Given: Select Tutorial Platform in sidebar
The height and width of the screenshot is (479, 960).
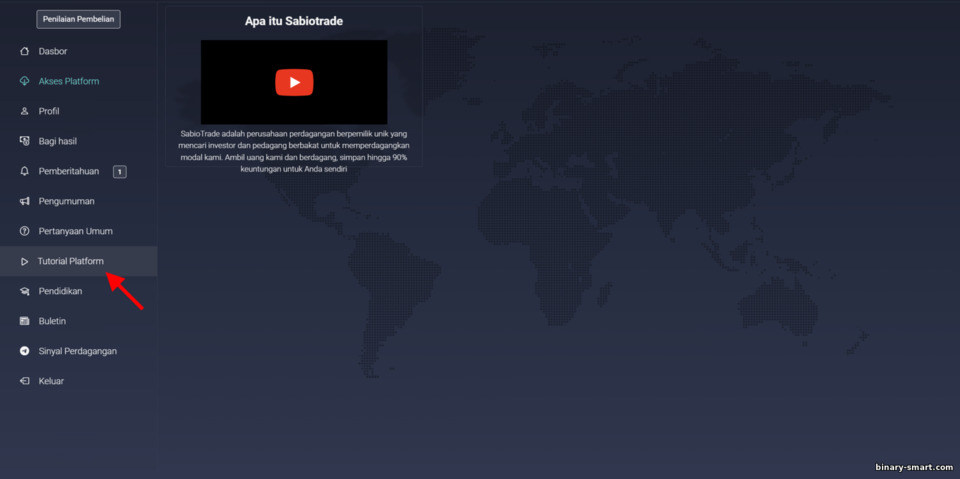Looking at the screenshot, I should [78, 262].
